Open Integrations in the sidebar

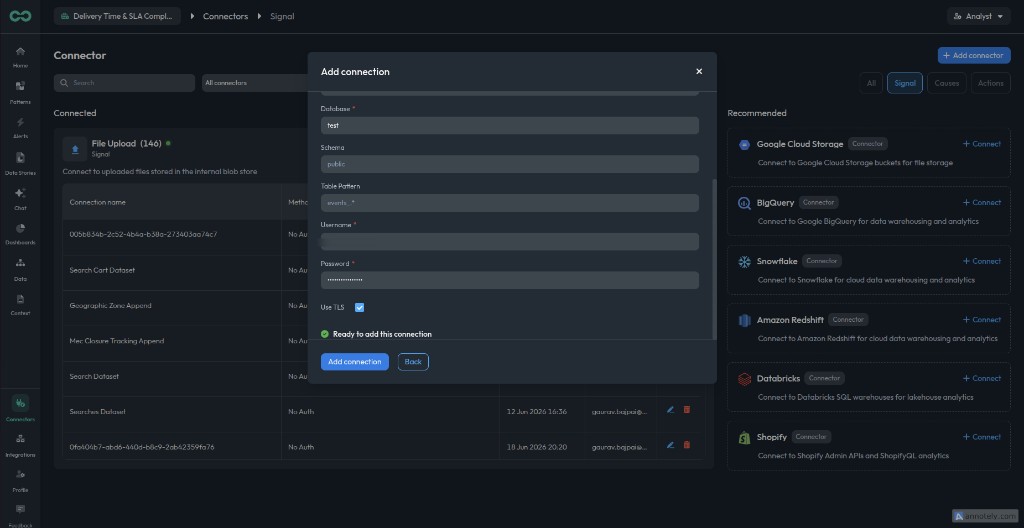pyautogui.click(x=20, y=445)
